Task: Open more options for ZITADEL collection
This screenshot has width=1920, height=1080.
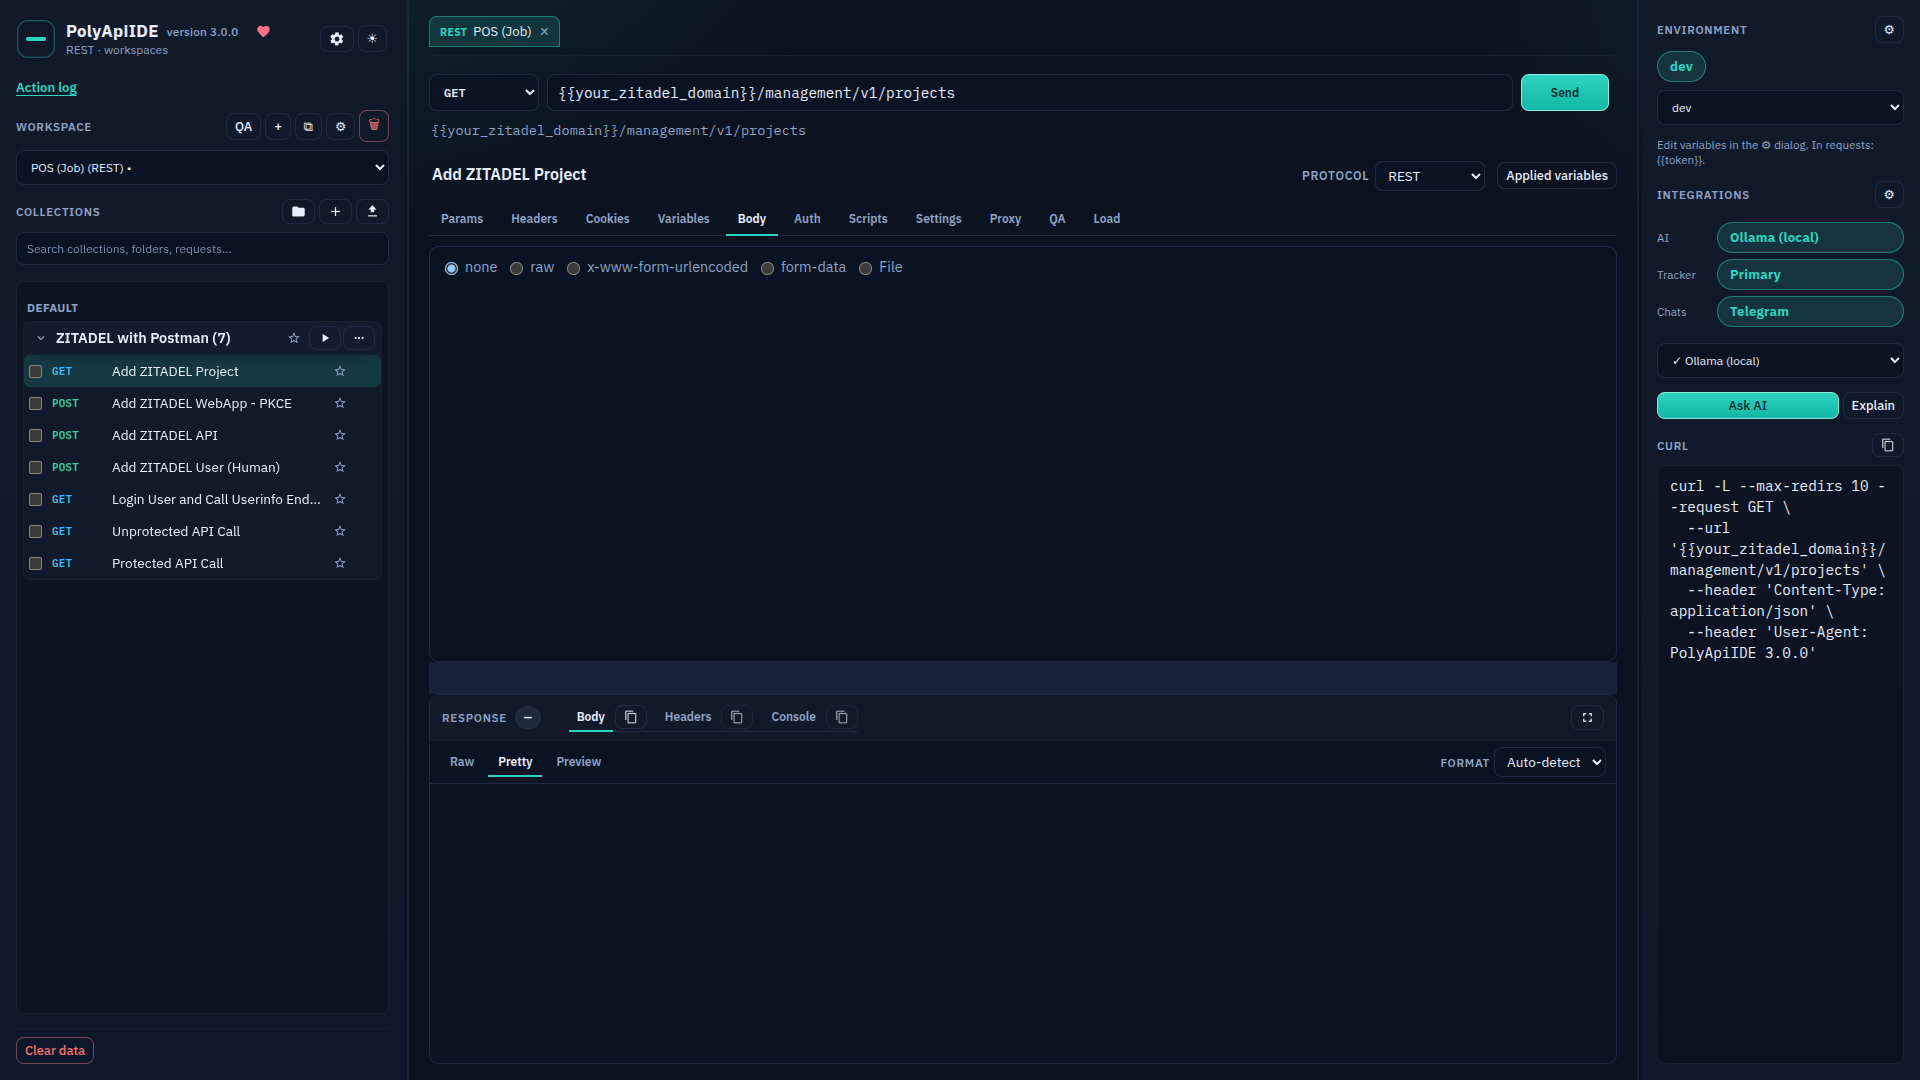Action: [358, 338]
